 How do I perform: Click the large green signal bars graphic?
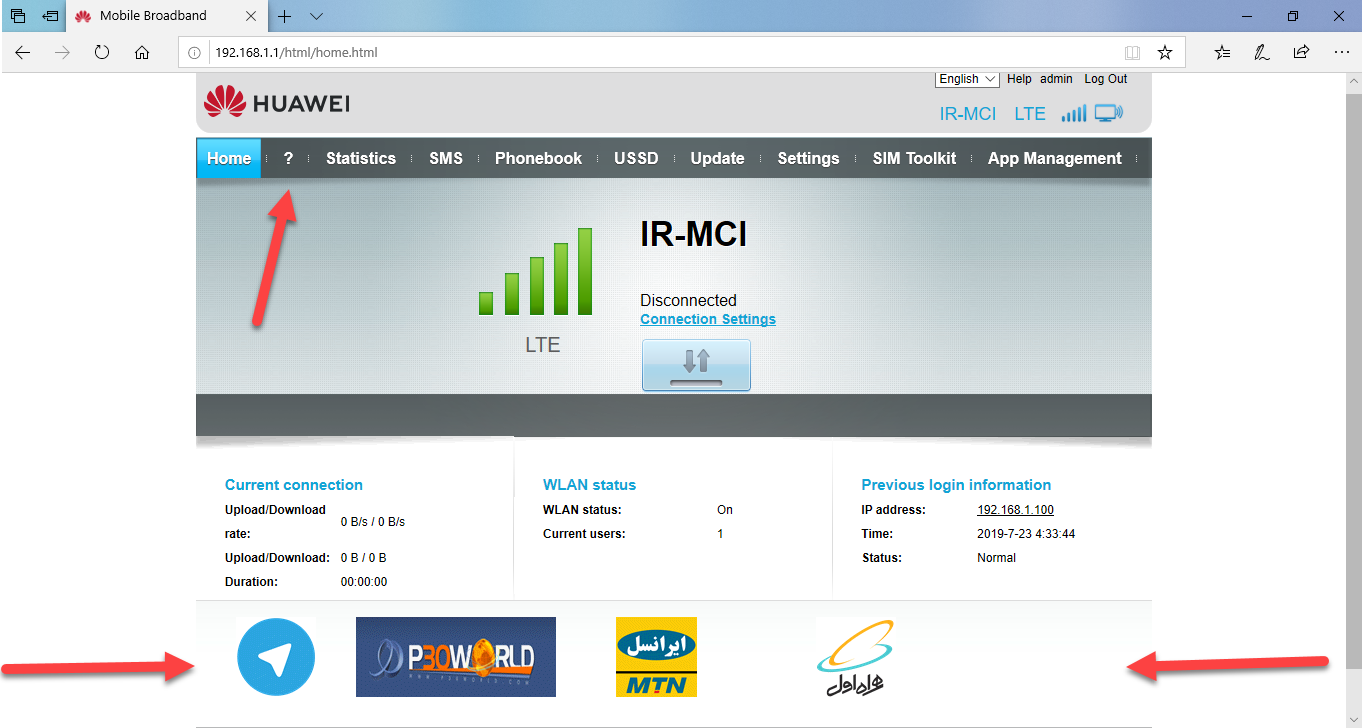536,272
